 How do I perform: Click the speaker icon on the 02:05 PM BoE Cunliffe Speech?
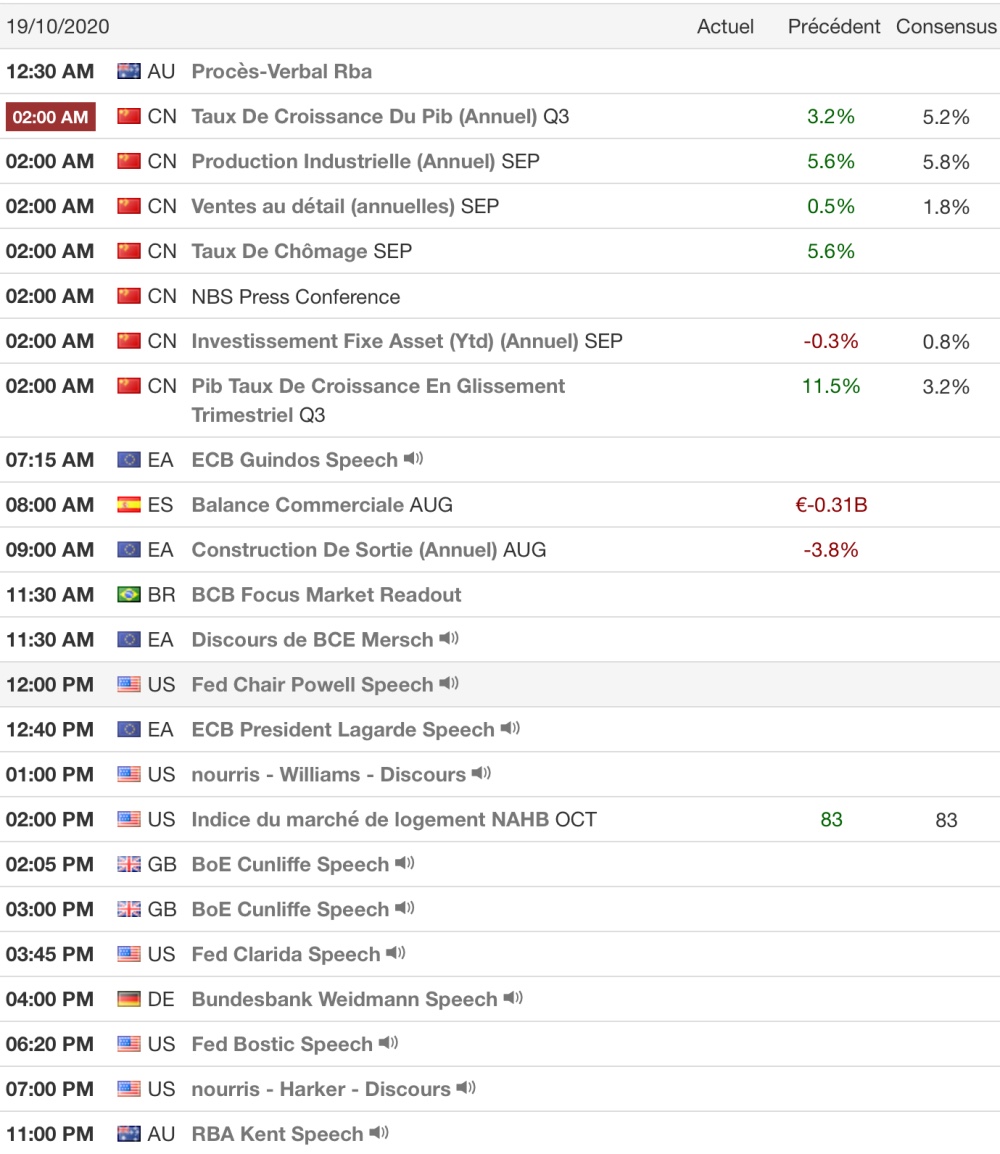pyautogui.click(x=405, y=863)
